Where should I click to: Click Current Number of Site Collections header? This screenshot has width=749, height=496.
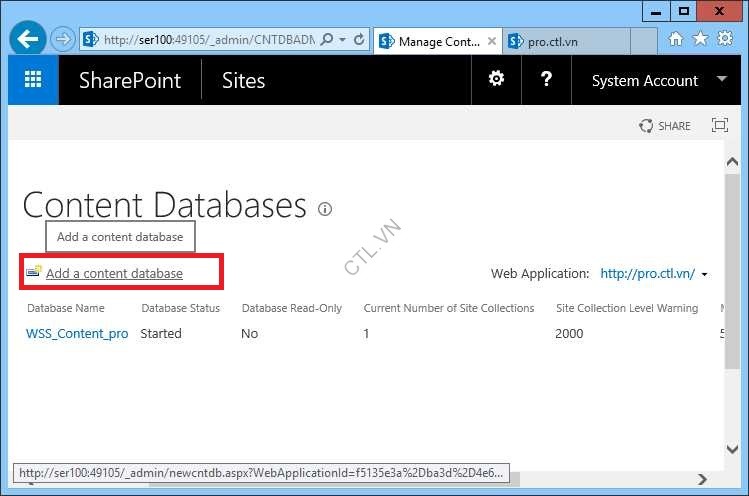click(449, 308)
